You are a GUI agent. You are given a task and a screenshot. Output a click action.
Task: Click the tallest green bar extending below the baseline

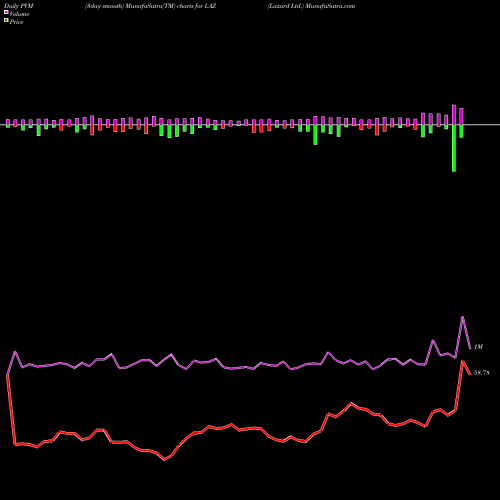click(x=454, y=148)
